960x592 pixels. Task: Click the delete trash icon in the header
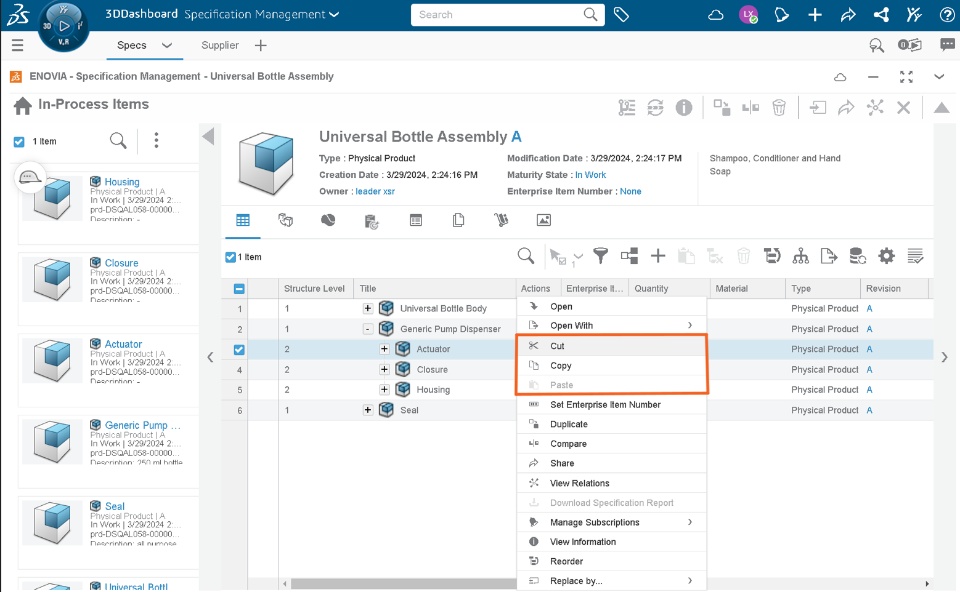click(778, 108)
